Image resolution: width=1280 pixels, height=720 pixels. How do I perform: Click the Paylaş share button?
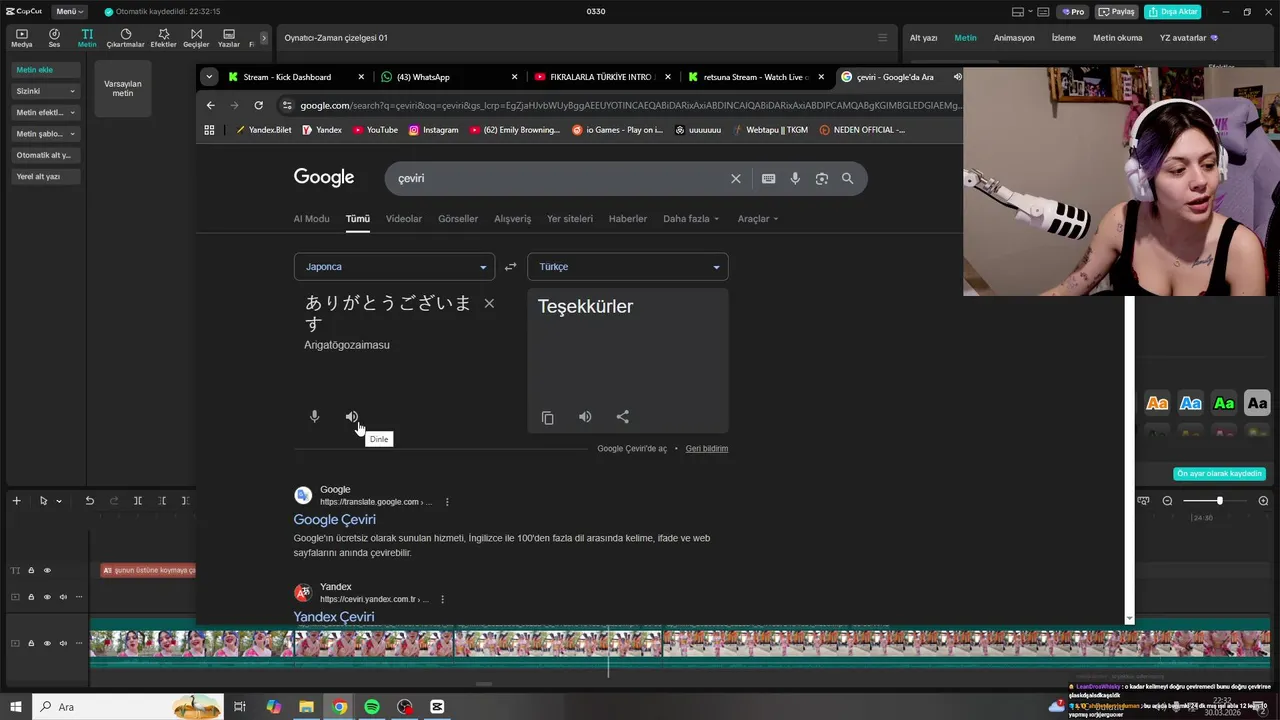pos(1117,12)
